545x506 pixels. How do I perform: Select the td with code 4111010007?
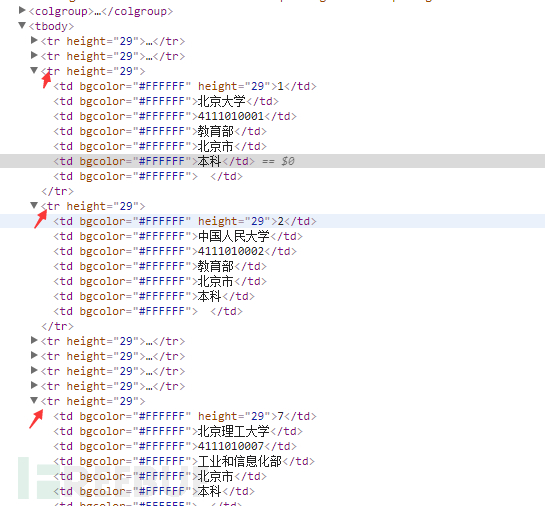coord(175,446)
